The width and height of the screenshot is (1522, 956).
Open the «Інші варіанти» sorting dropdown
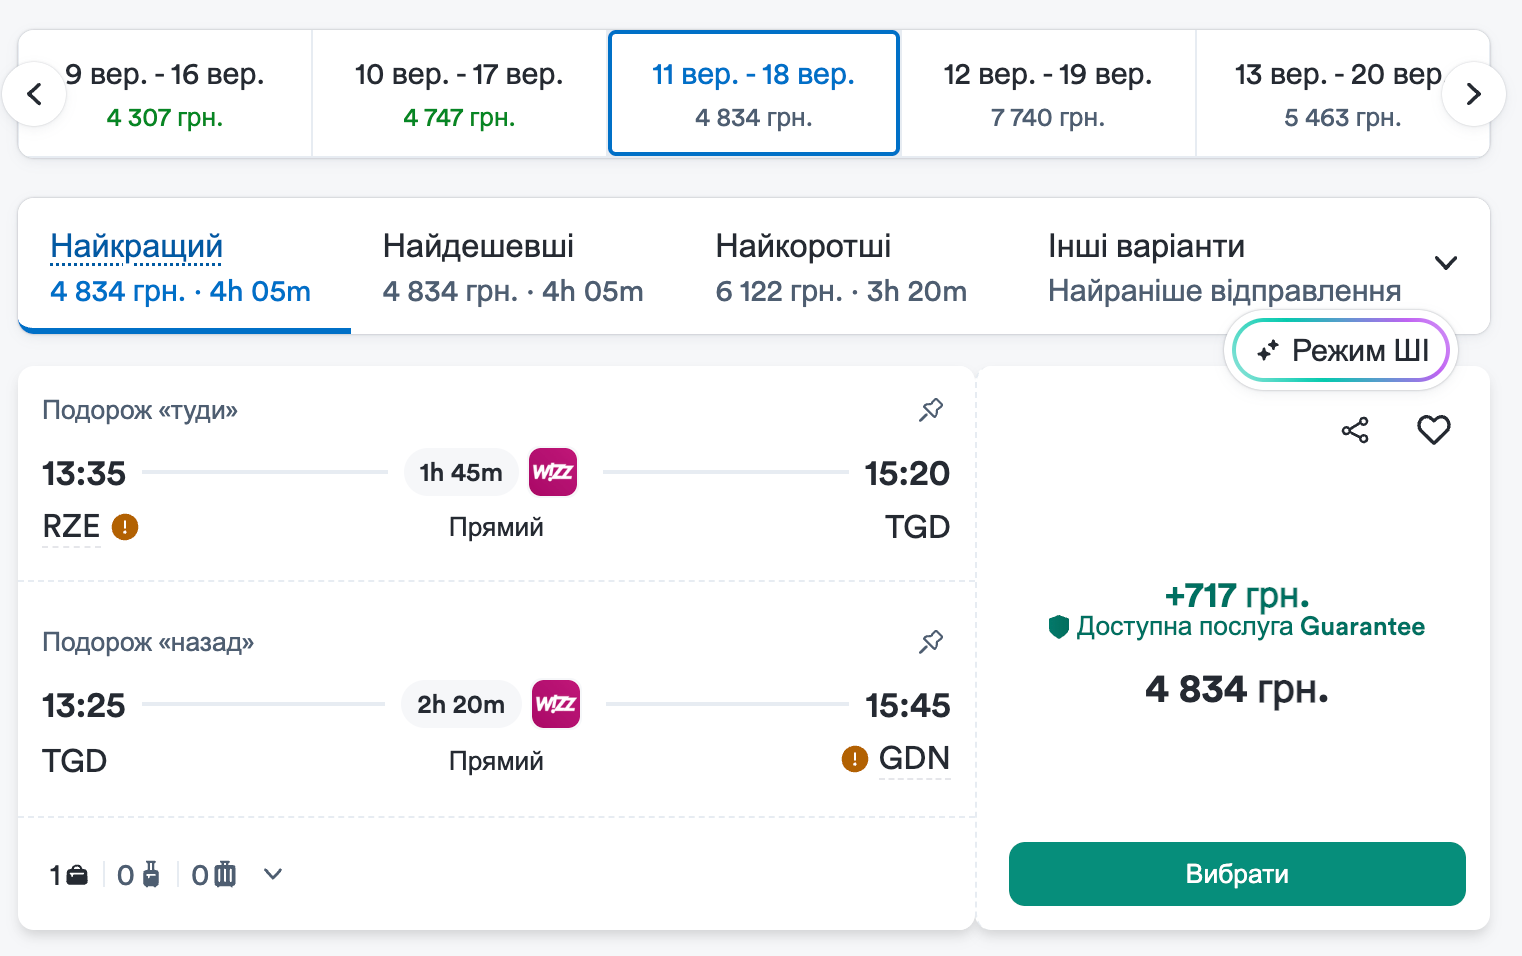click(1445, 263)
